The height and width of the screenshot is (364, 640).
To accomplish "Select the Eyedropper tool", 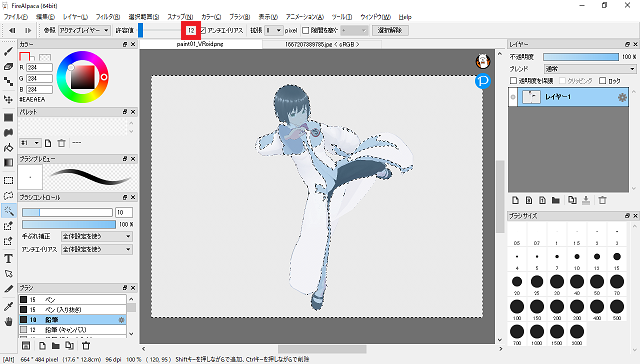I will click(x=9, y=306).
